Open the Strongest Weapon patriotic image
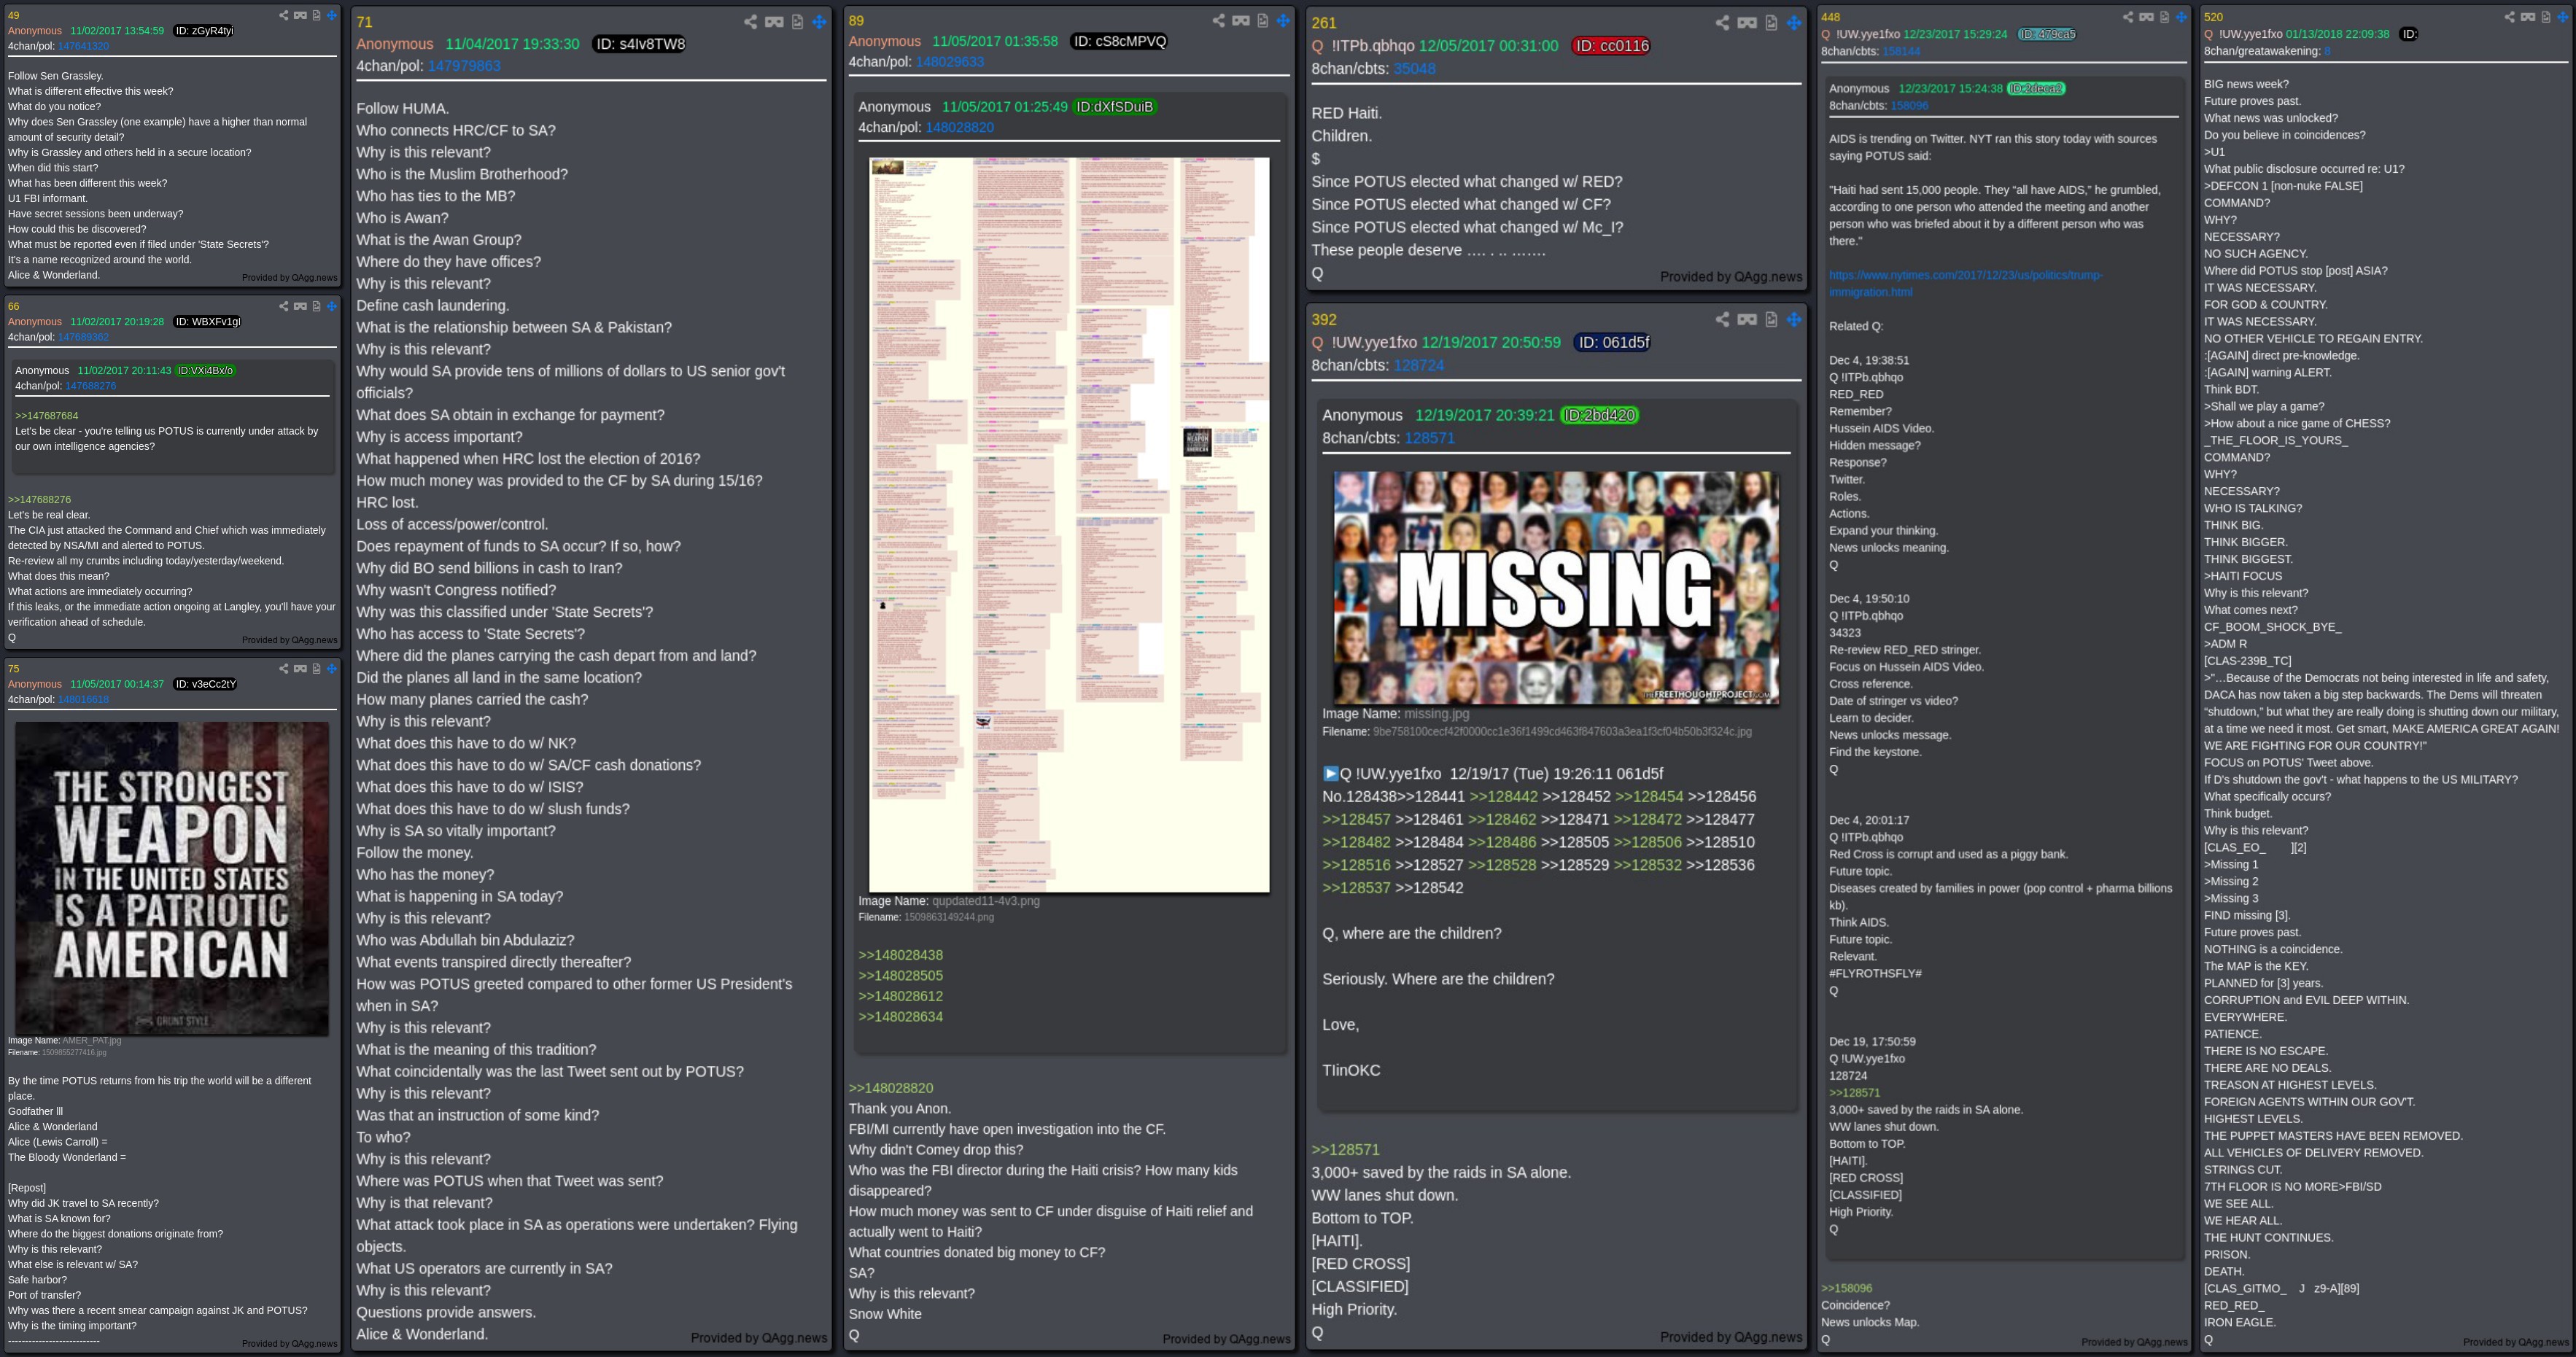 click(172, 879)
